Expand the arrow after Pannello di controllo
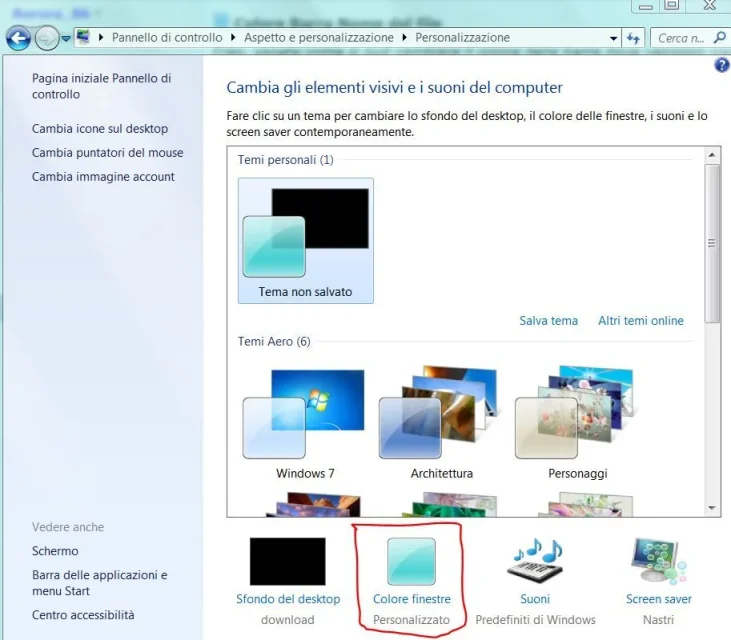731x640 pixels. point(233,37)
